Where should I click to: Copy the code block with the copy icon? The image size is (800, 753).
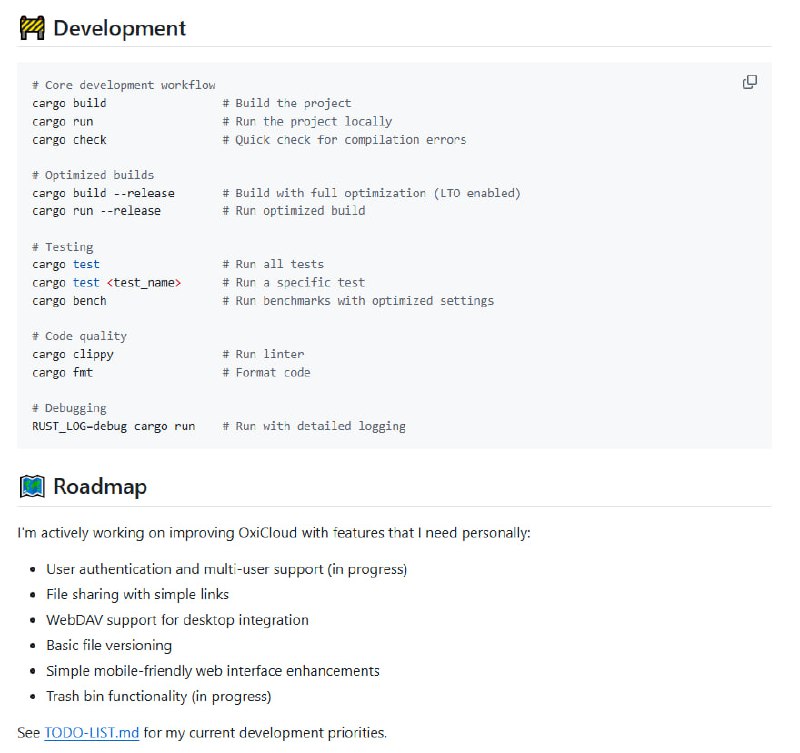(749, 82)
